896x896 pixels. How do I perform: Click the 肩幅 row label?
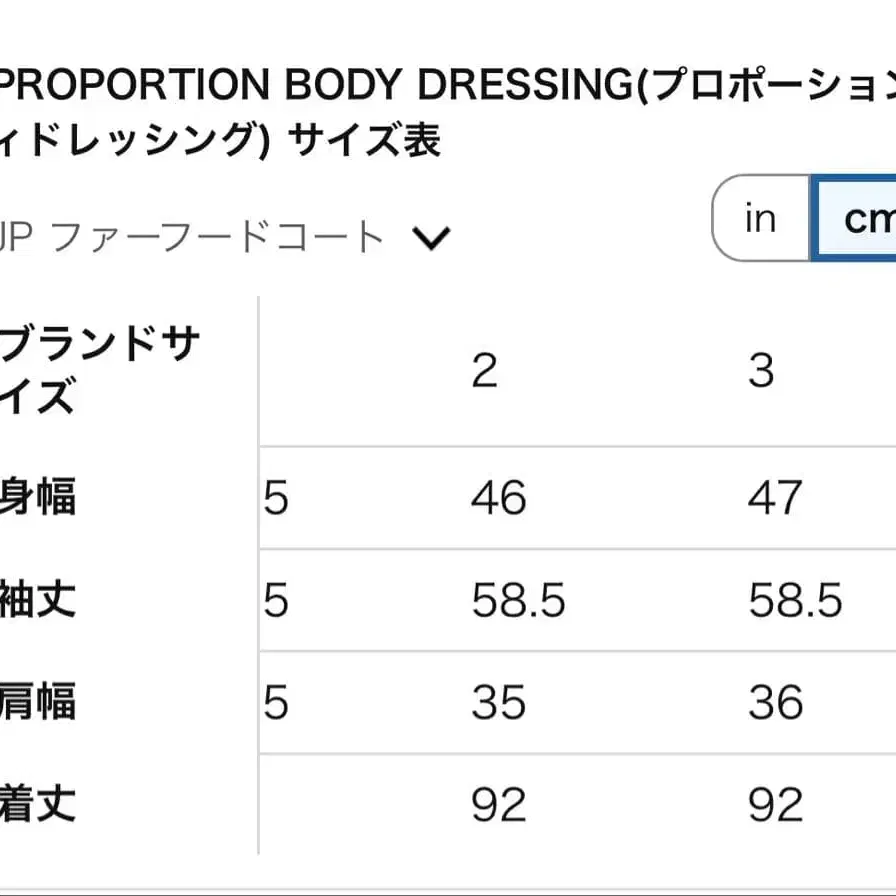point(38,701)
